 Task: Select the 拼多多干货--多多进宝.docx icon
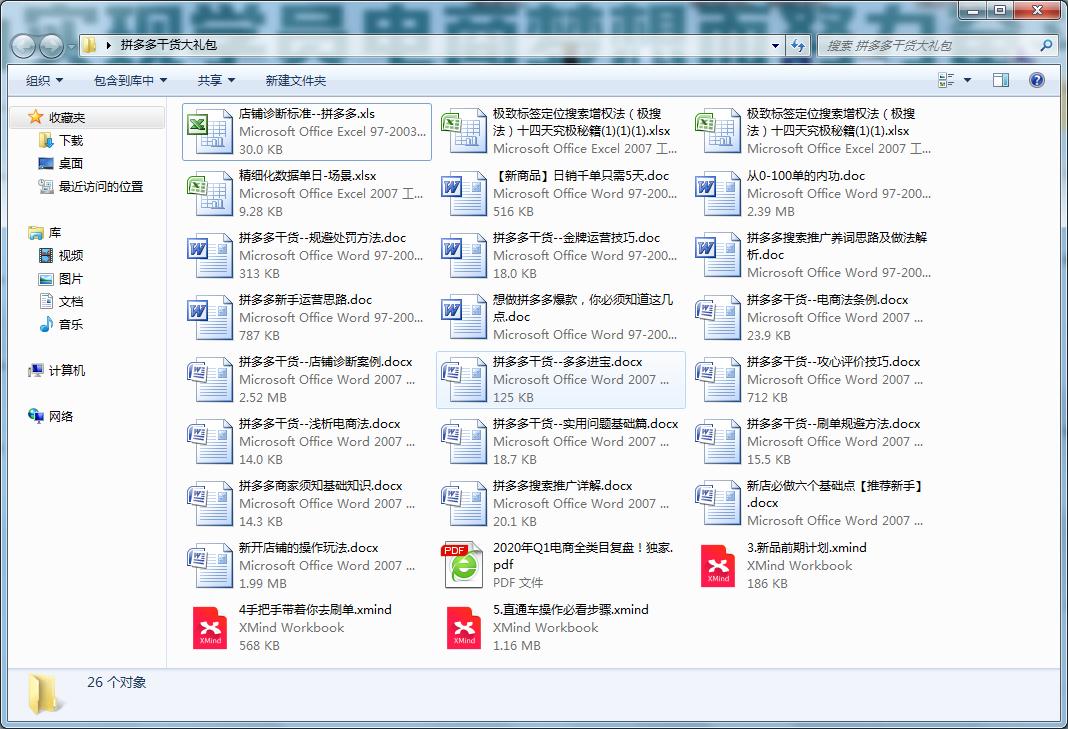point(464,379)
